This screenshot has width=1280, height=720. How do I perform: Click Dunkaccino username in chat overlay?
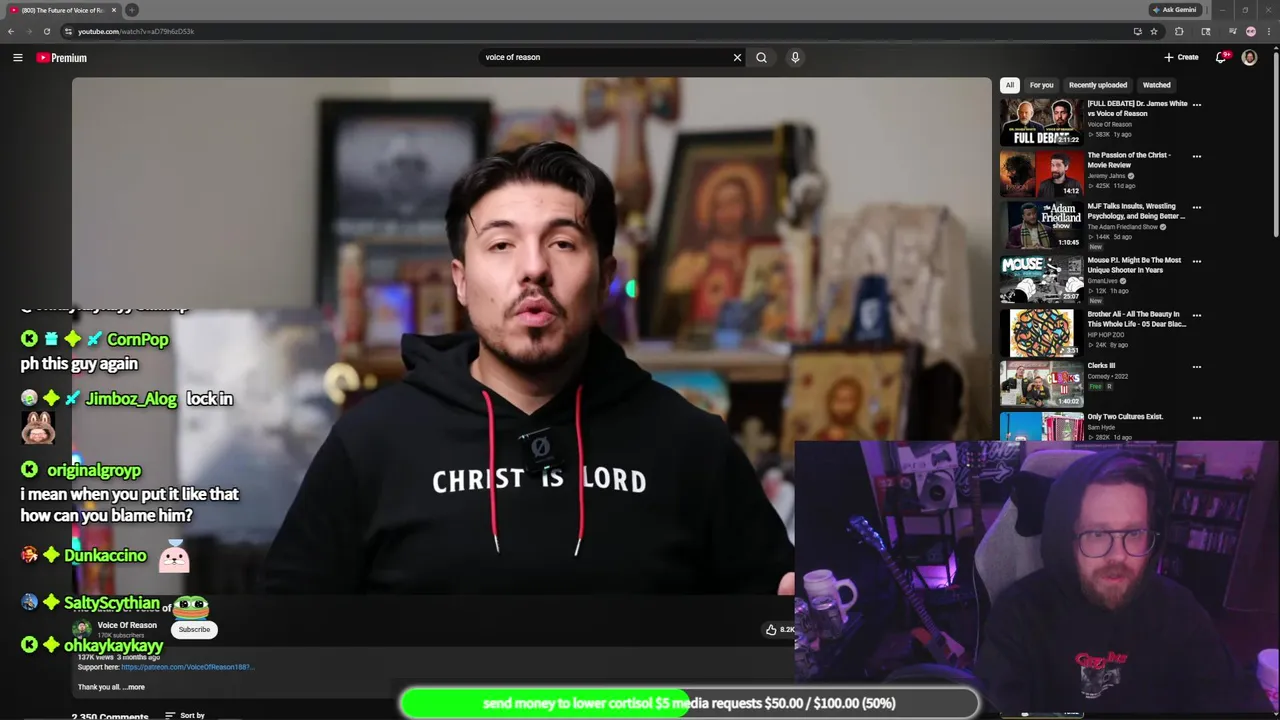coord(105,555)
